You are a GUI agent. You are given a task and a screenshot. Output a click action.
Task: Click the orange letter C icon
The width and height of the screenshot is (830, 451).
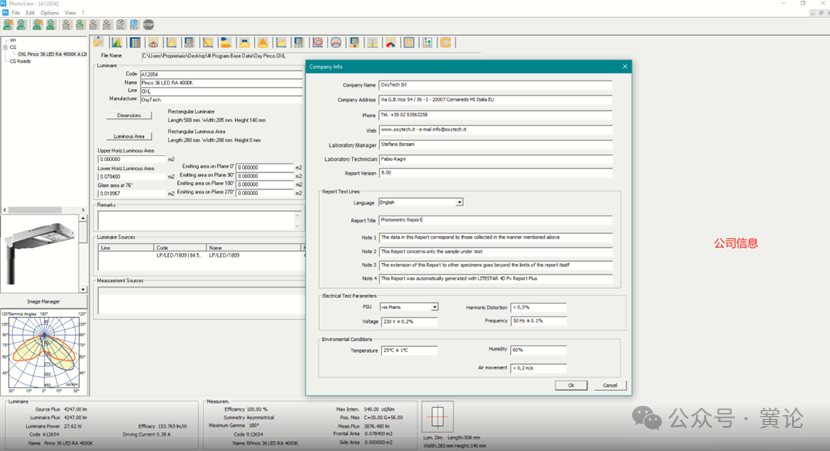point(446,42)
